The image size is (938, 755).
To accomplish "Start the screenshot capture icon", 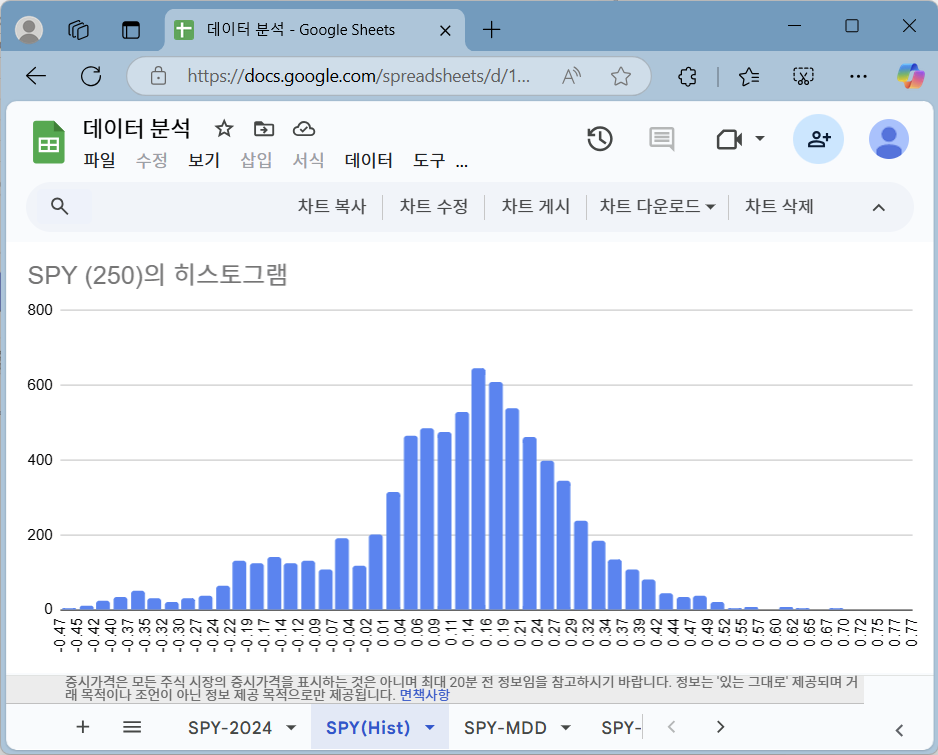I will (803, 76).
